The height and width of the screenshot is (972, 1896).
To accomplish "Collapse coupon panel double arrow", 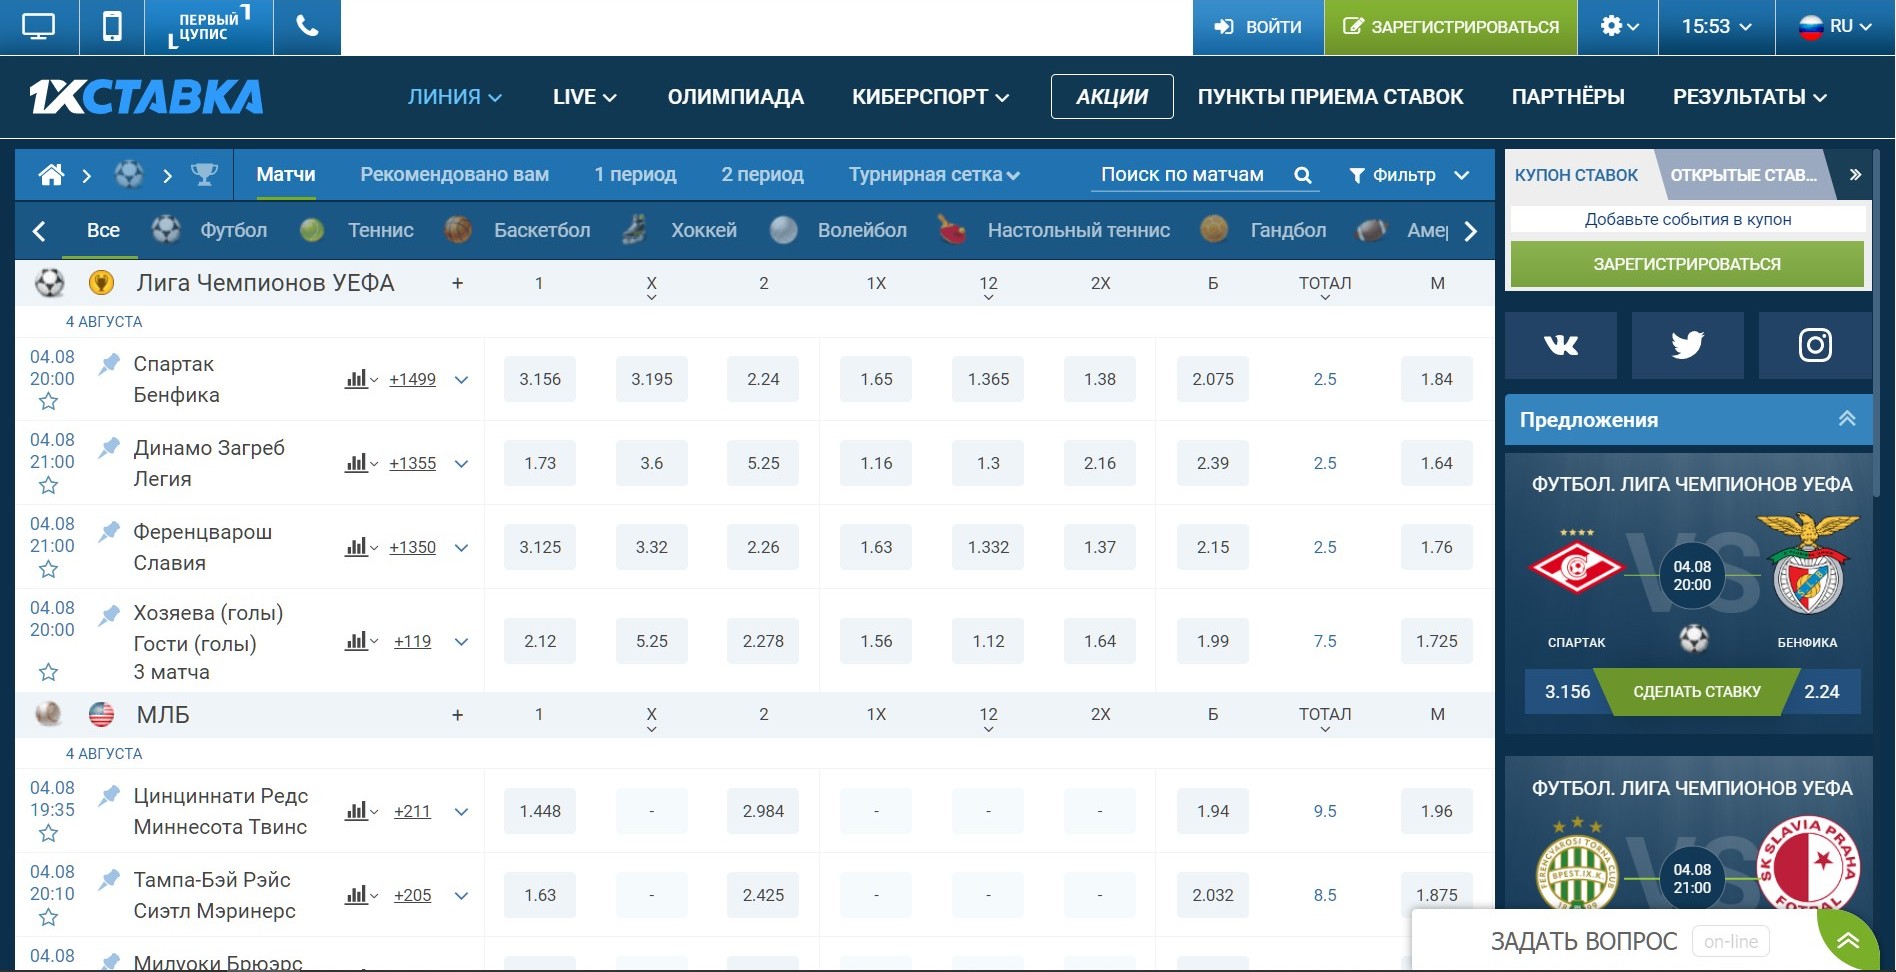I will pyautogui.click(x=1855, y=175).
